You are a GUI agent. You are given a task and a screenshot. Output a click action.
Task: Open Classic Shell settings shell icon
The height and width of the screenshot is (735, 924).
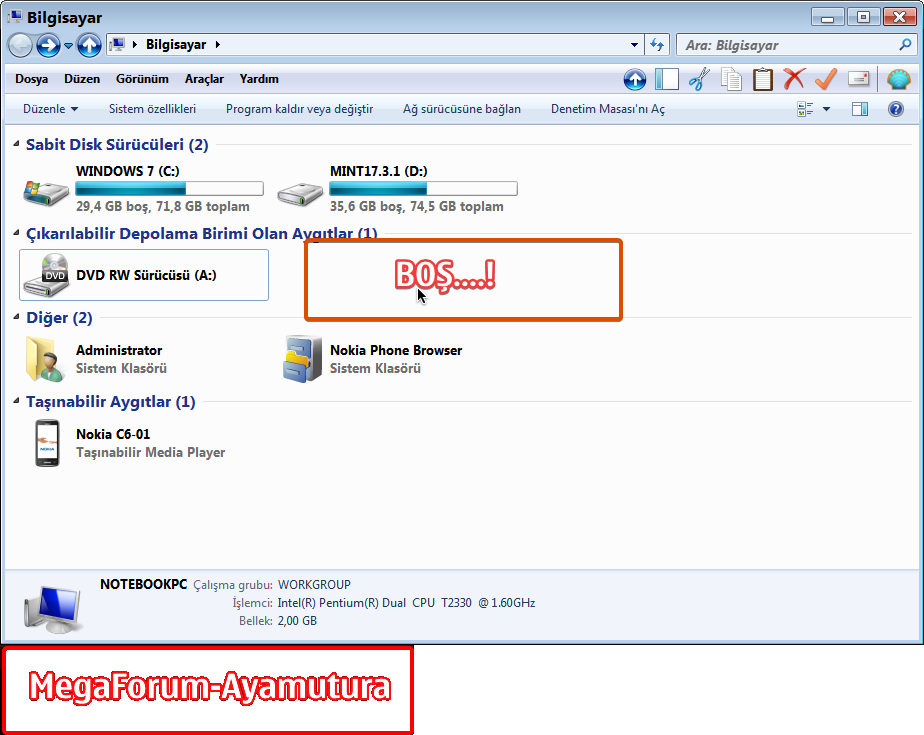(899, 79)
